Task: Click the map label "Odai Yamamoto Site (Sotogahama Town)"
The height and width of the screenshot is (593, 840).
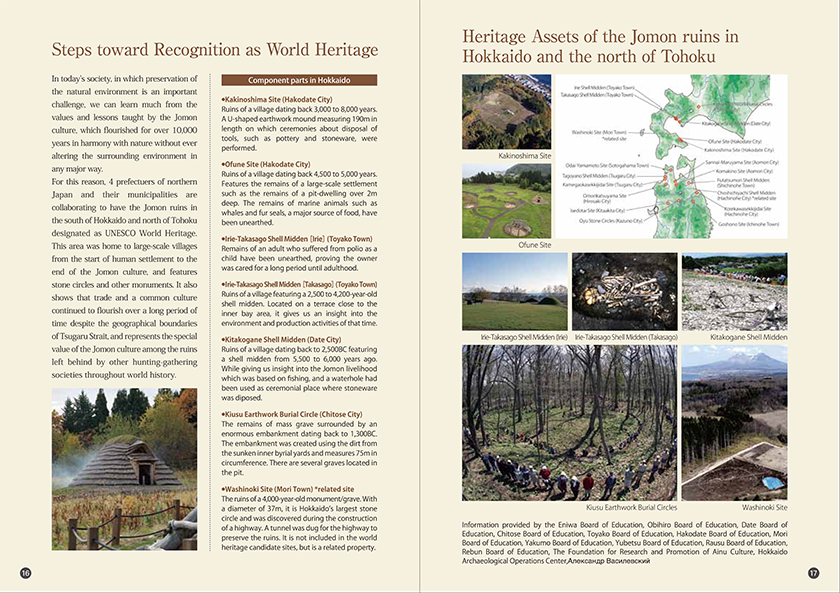Action: point(607,166)
